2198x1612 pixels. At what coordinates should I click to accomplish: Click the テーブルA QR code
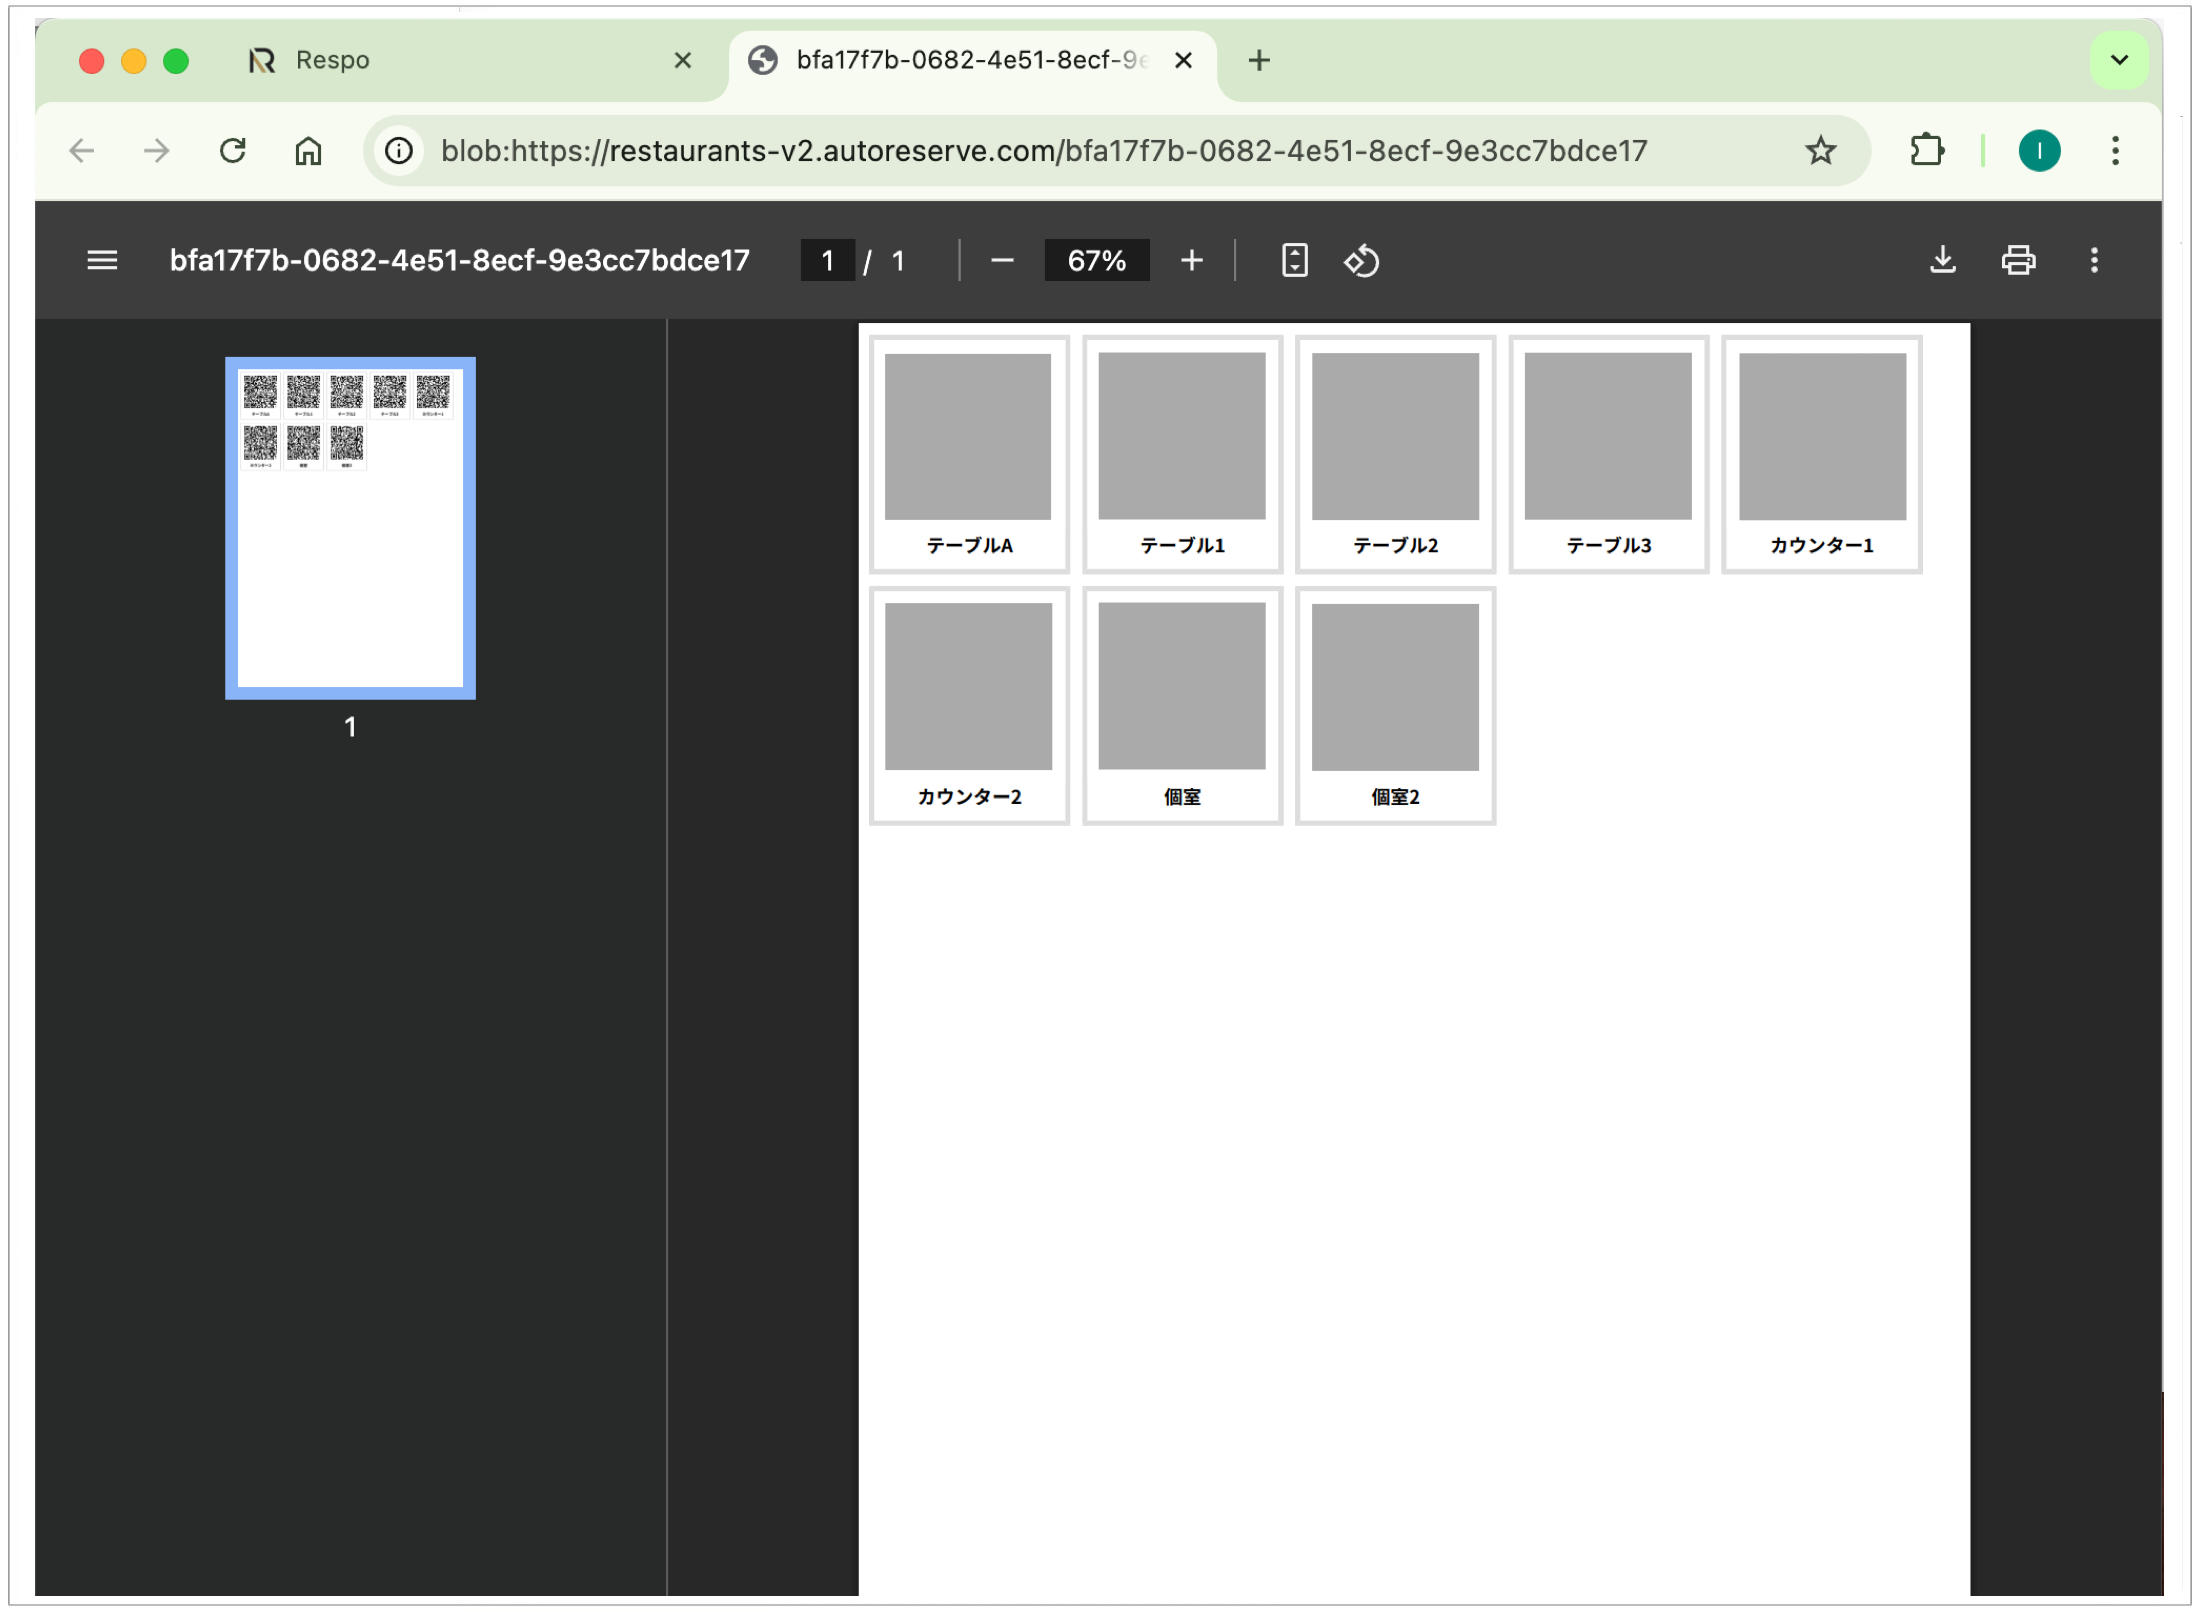click(x=968, y=437)
